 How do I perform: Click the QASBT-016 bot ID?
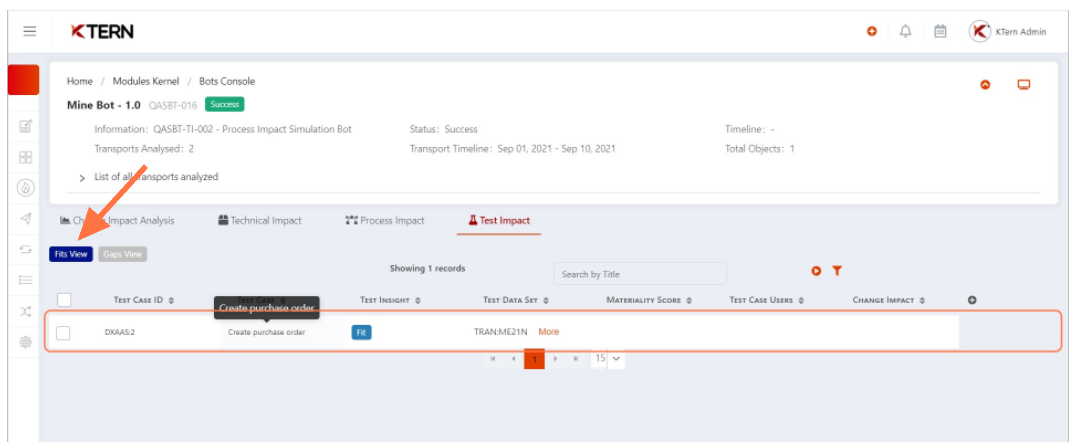tap(173, 105)
